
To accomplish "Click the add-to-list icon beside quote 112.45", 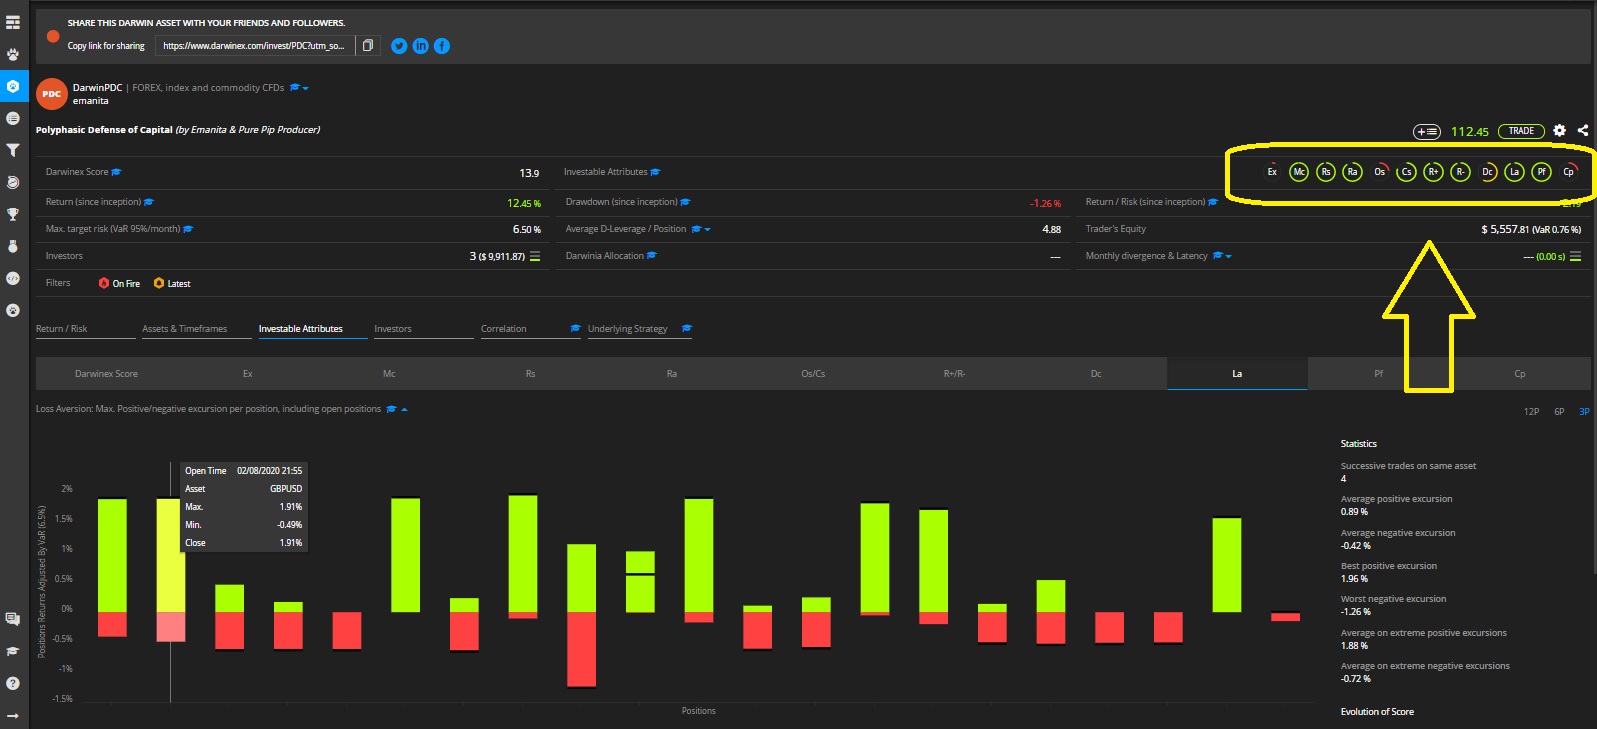I will (1426, 132).
